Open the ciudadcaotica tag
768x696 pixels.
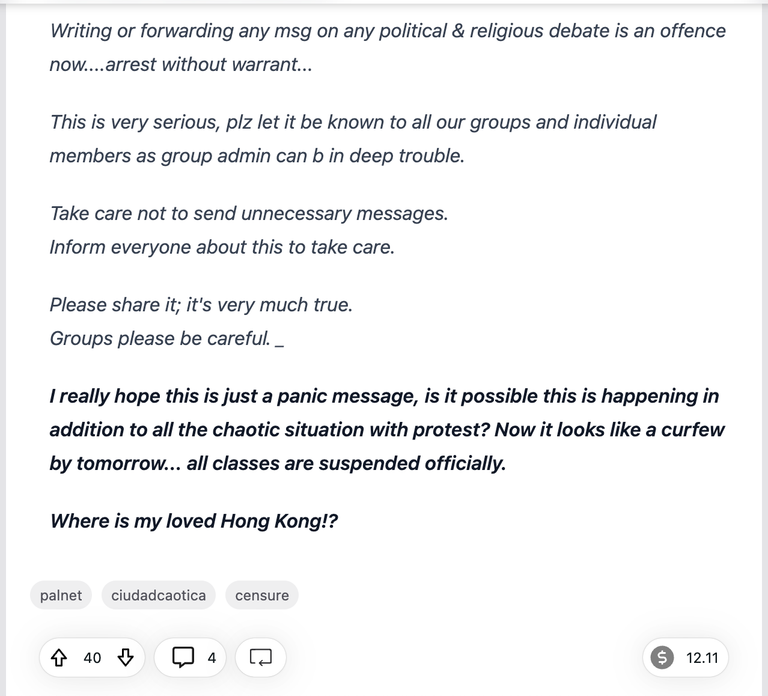(x=158, y=595)
